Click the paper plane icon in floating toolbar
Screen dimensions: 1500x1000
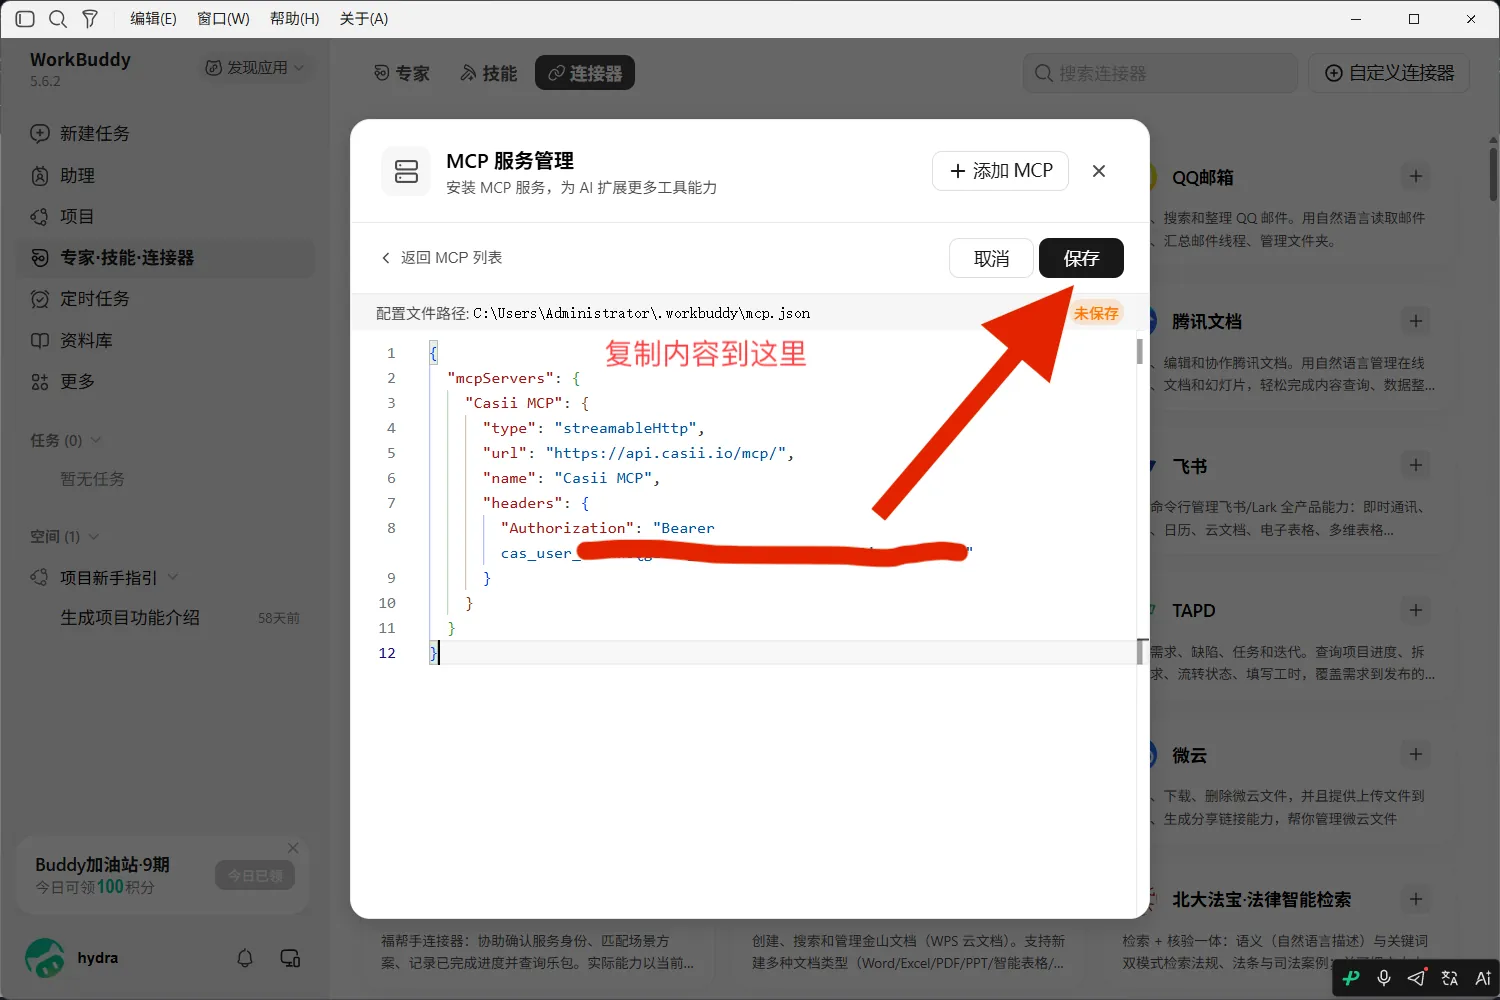tap(1417, 978)
